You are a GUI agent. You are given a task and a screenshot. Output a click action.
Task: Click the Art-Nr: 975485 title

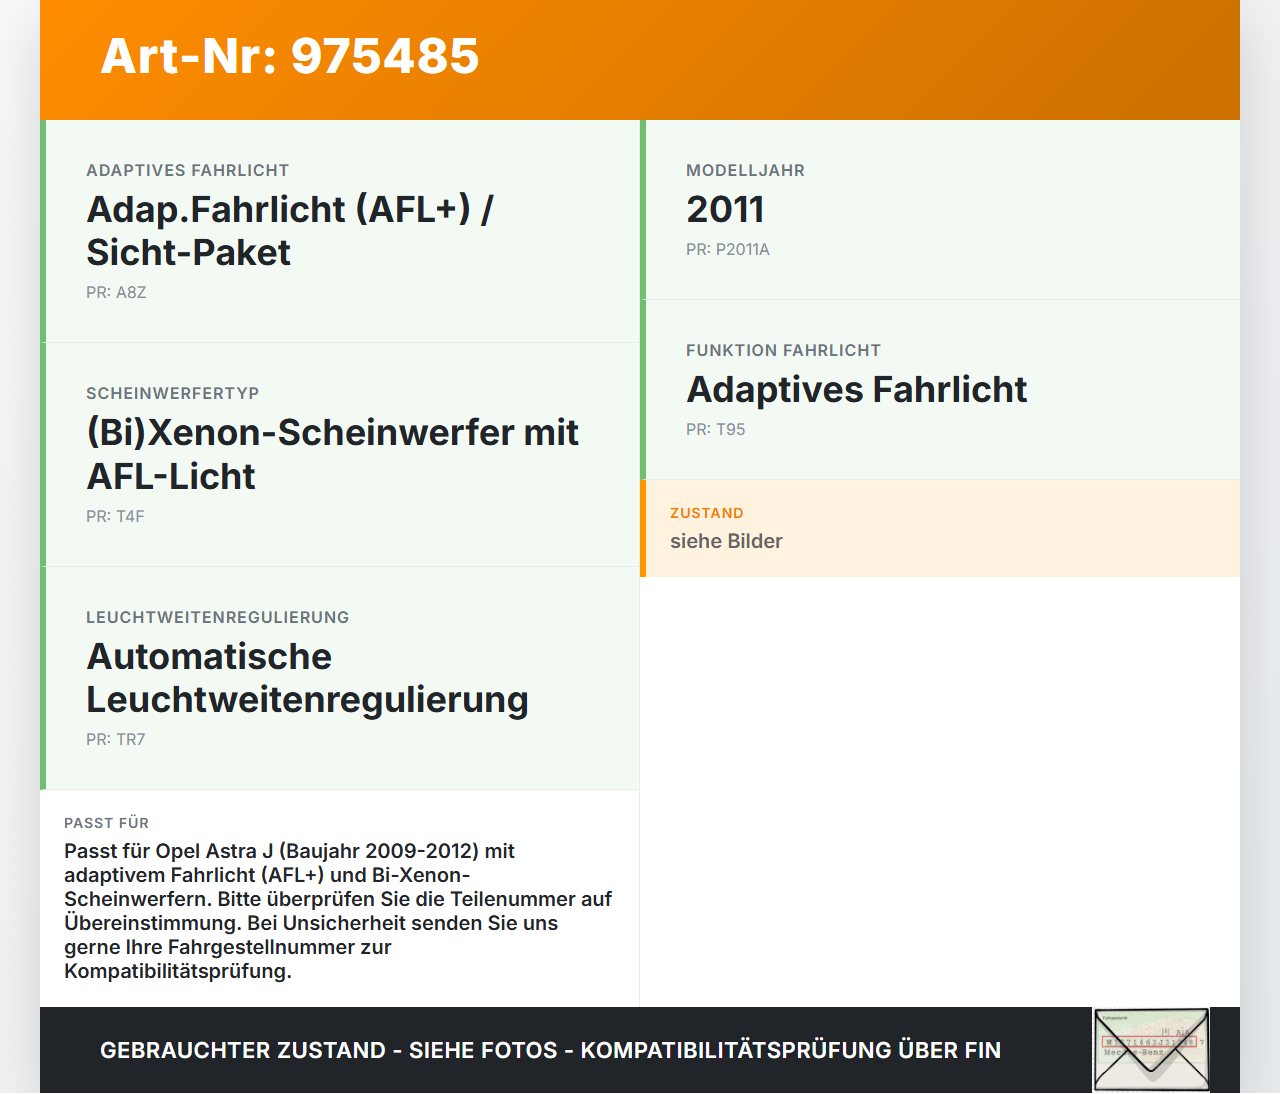coord(289,58)
